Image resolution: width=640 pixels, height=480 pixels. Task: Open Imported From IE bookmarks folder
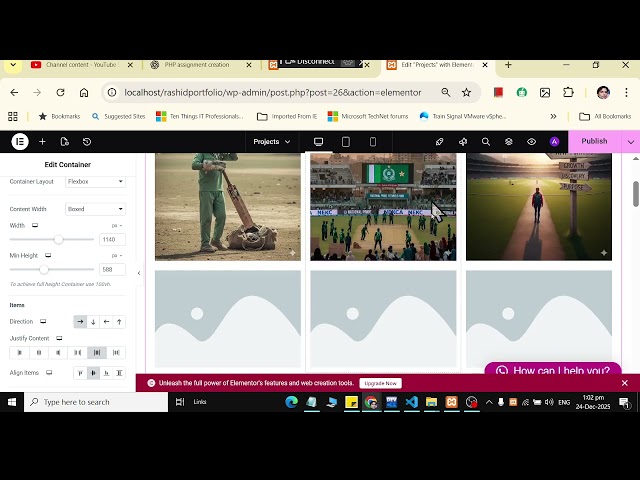pos(287,116)
